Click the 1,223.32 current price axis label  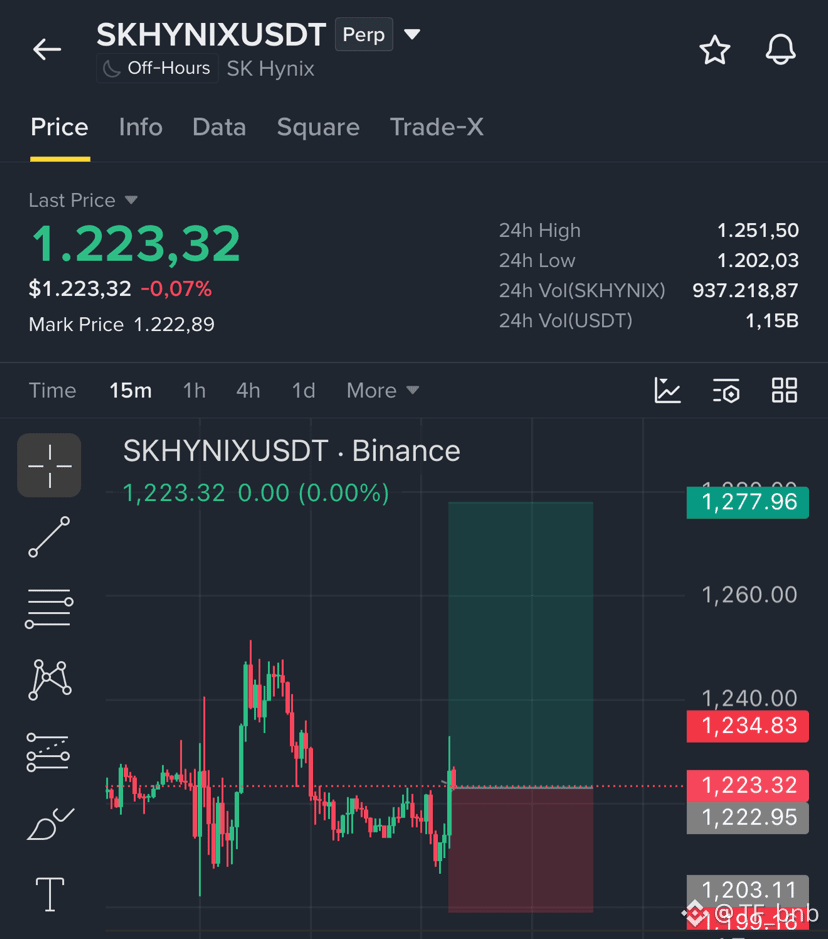tap(748, 785)
